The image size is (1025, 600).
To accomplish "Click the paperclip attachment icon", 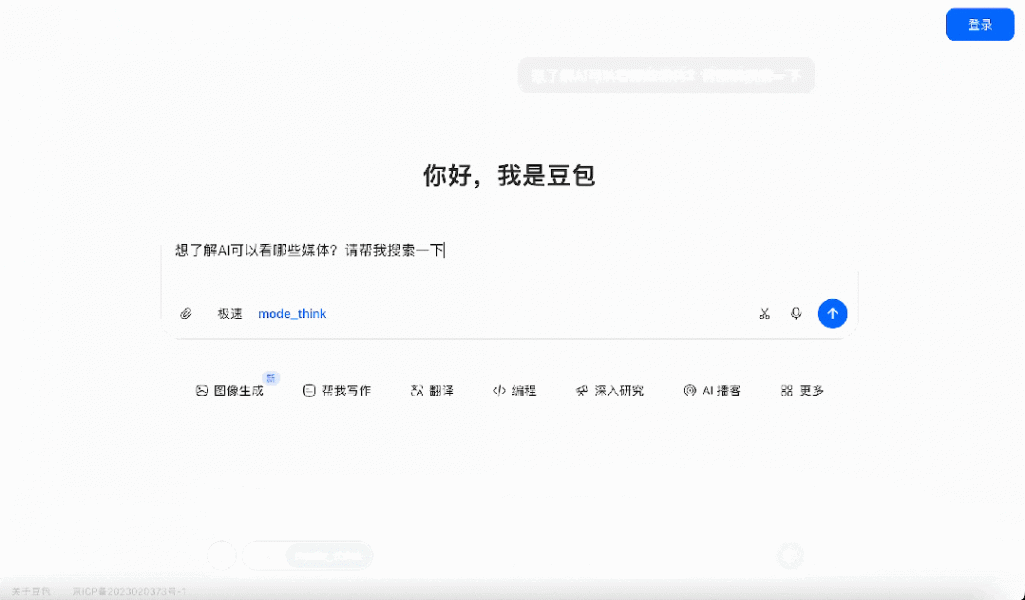I will pos(186,313).
